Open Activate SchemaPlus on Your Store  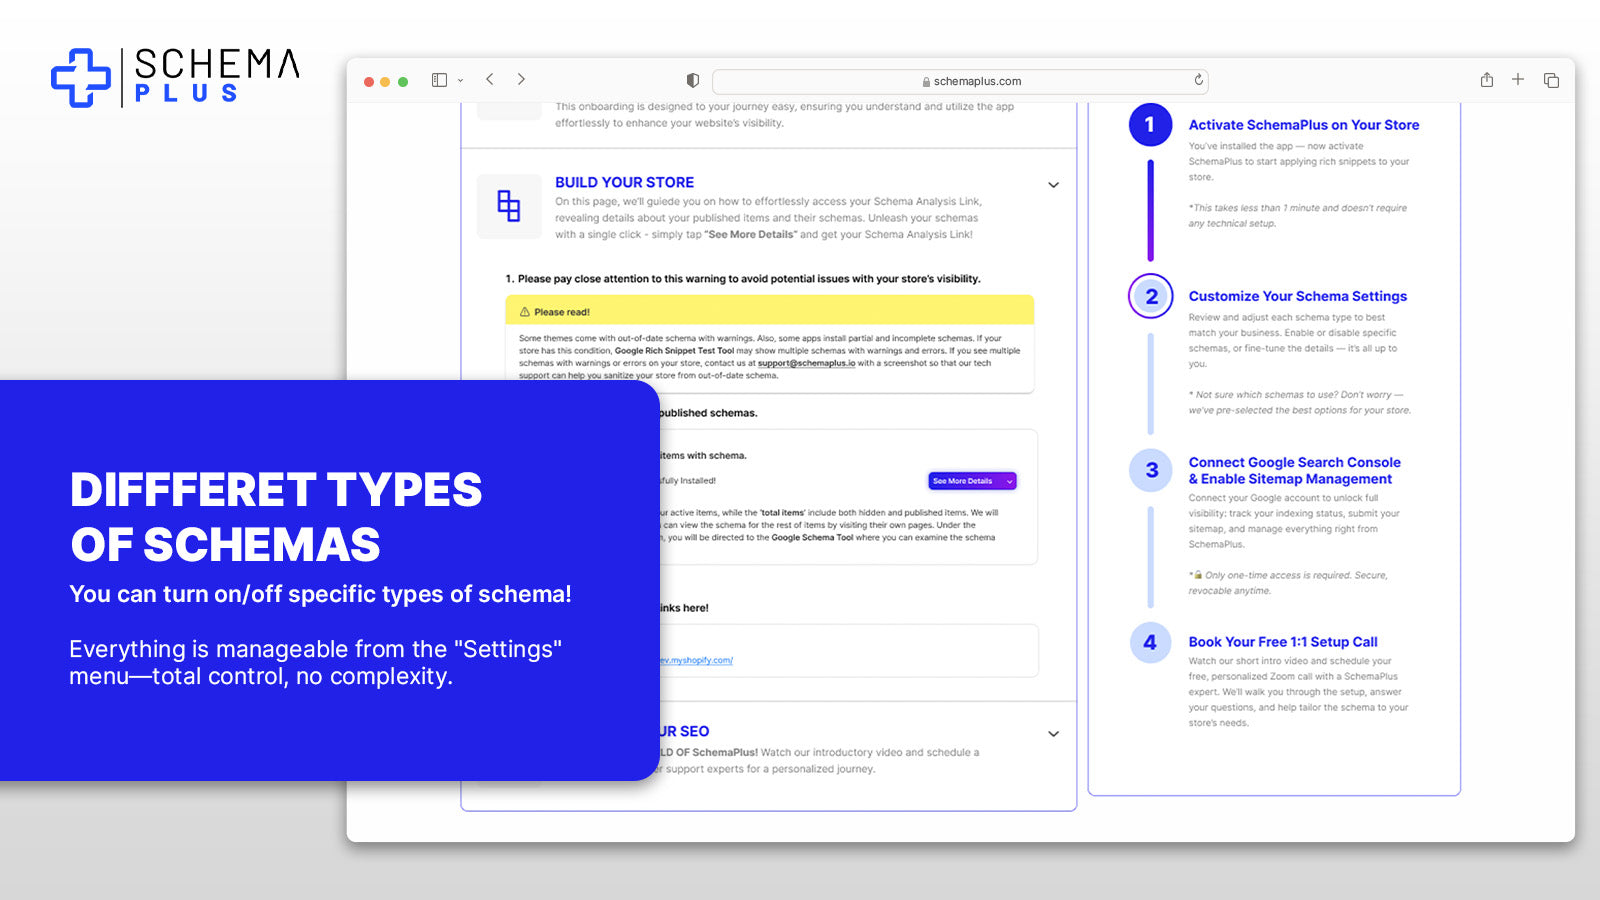[1304, 125]
